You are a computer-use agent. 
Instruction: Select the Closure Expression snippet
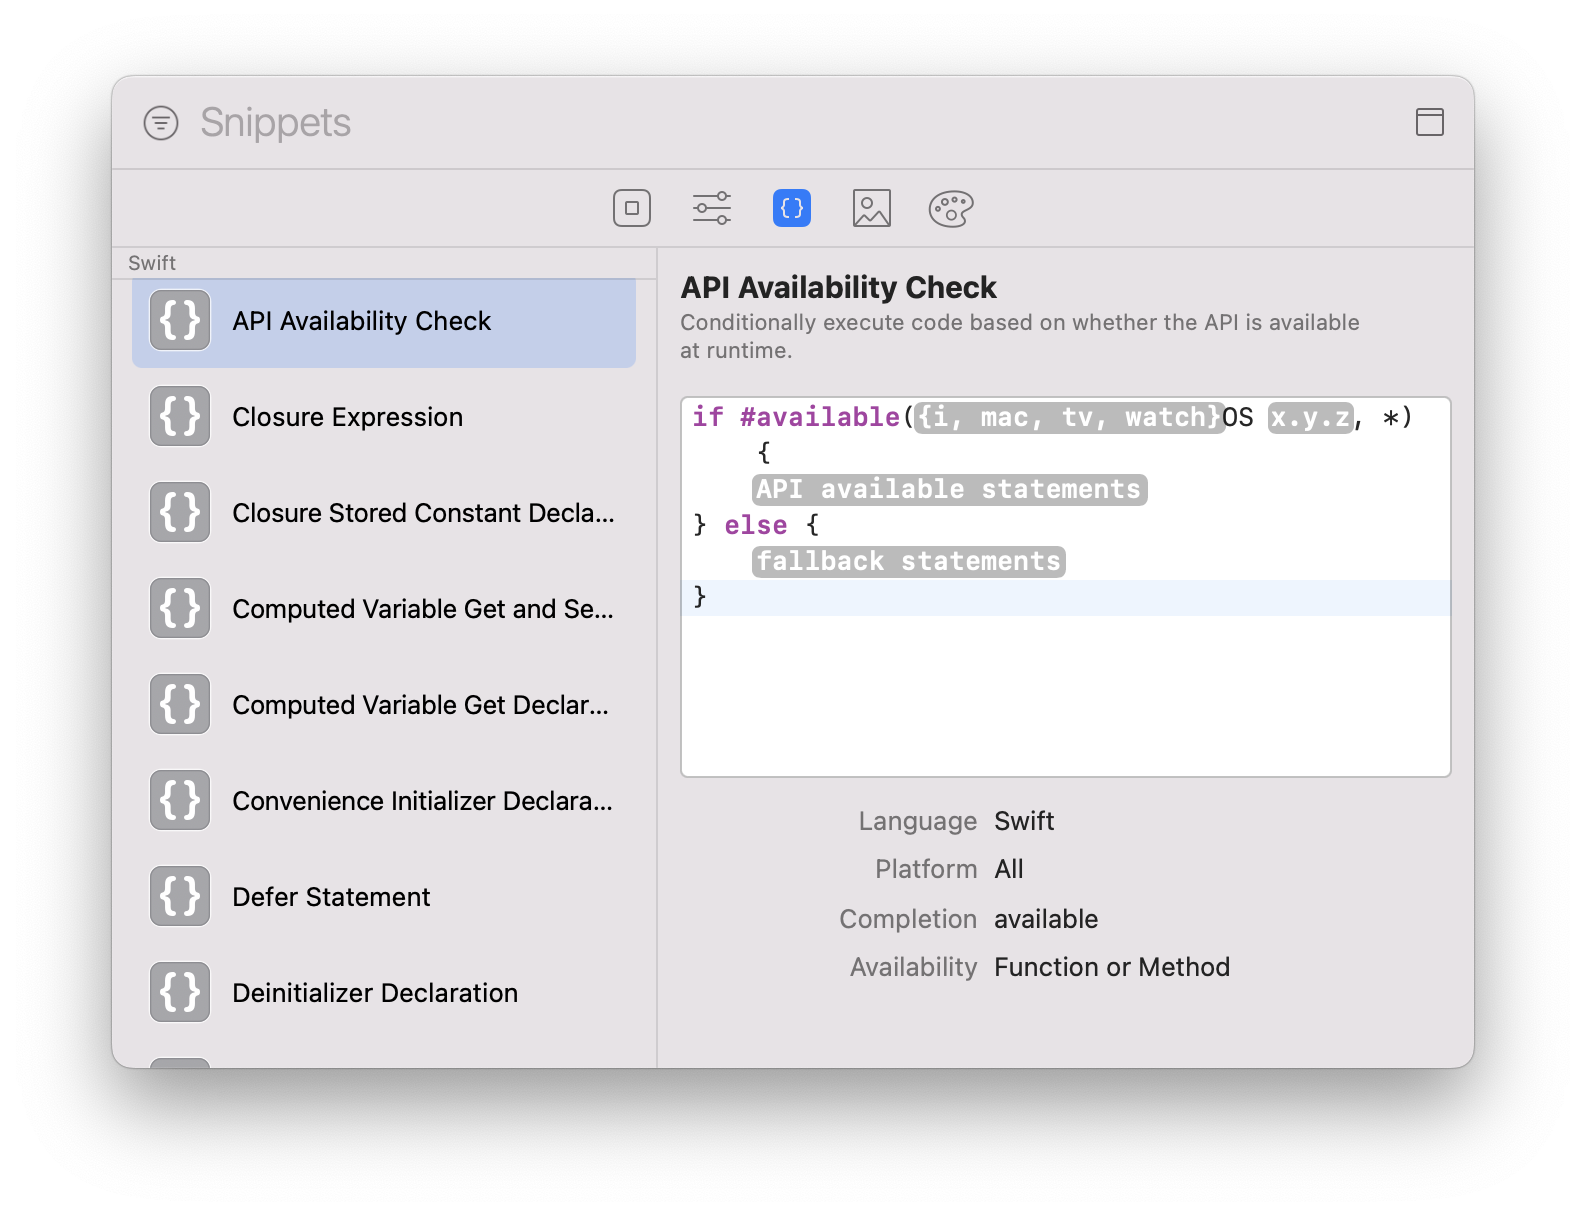(x=384, y=417)
